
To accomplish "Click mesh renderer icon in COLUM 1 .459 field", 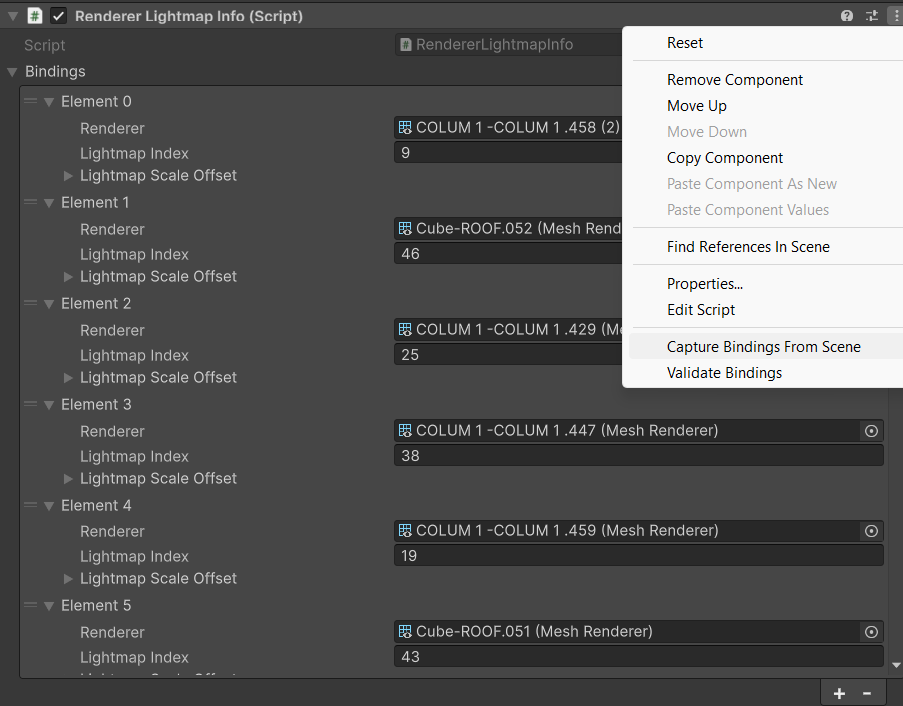I will (x=405, y=530).
